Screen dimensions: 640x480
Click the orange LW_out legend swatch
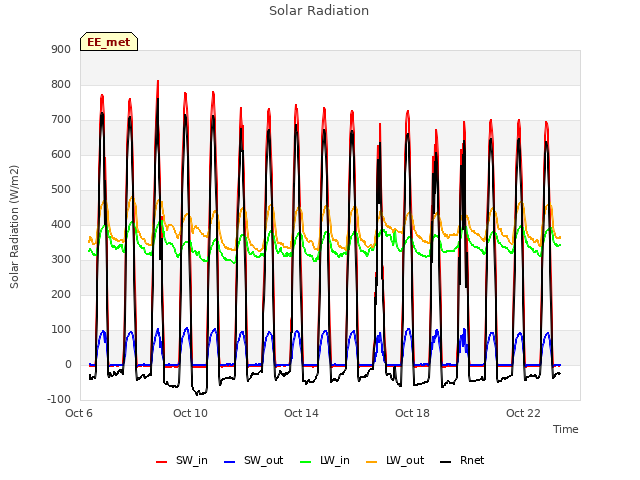tap(372, 462)
